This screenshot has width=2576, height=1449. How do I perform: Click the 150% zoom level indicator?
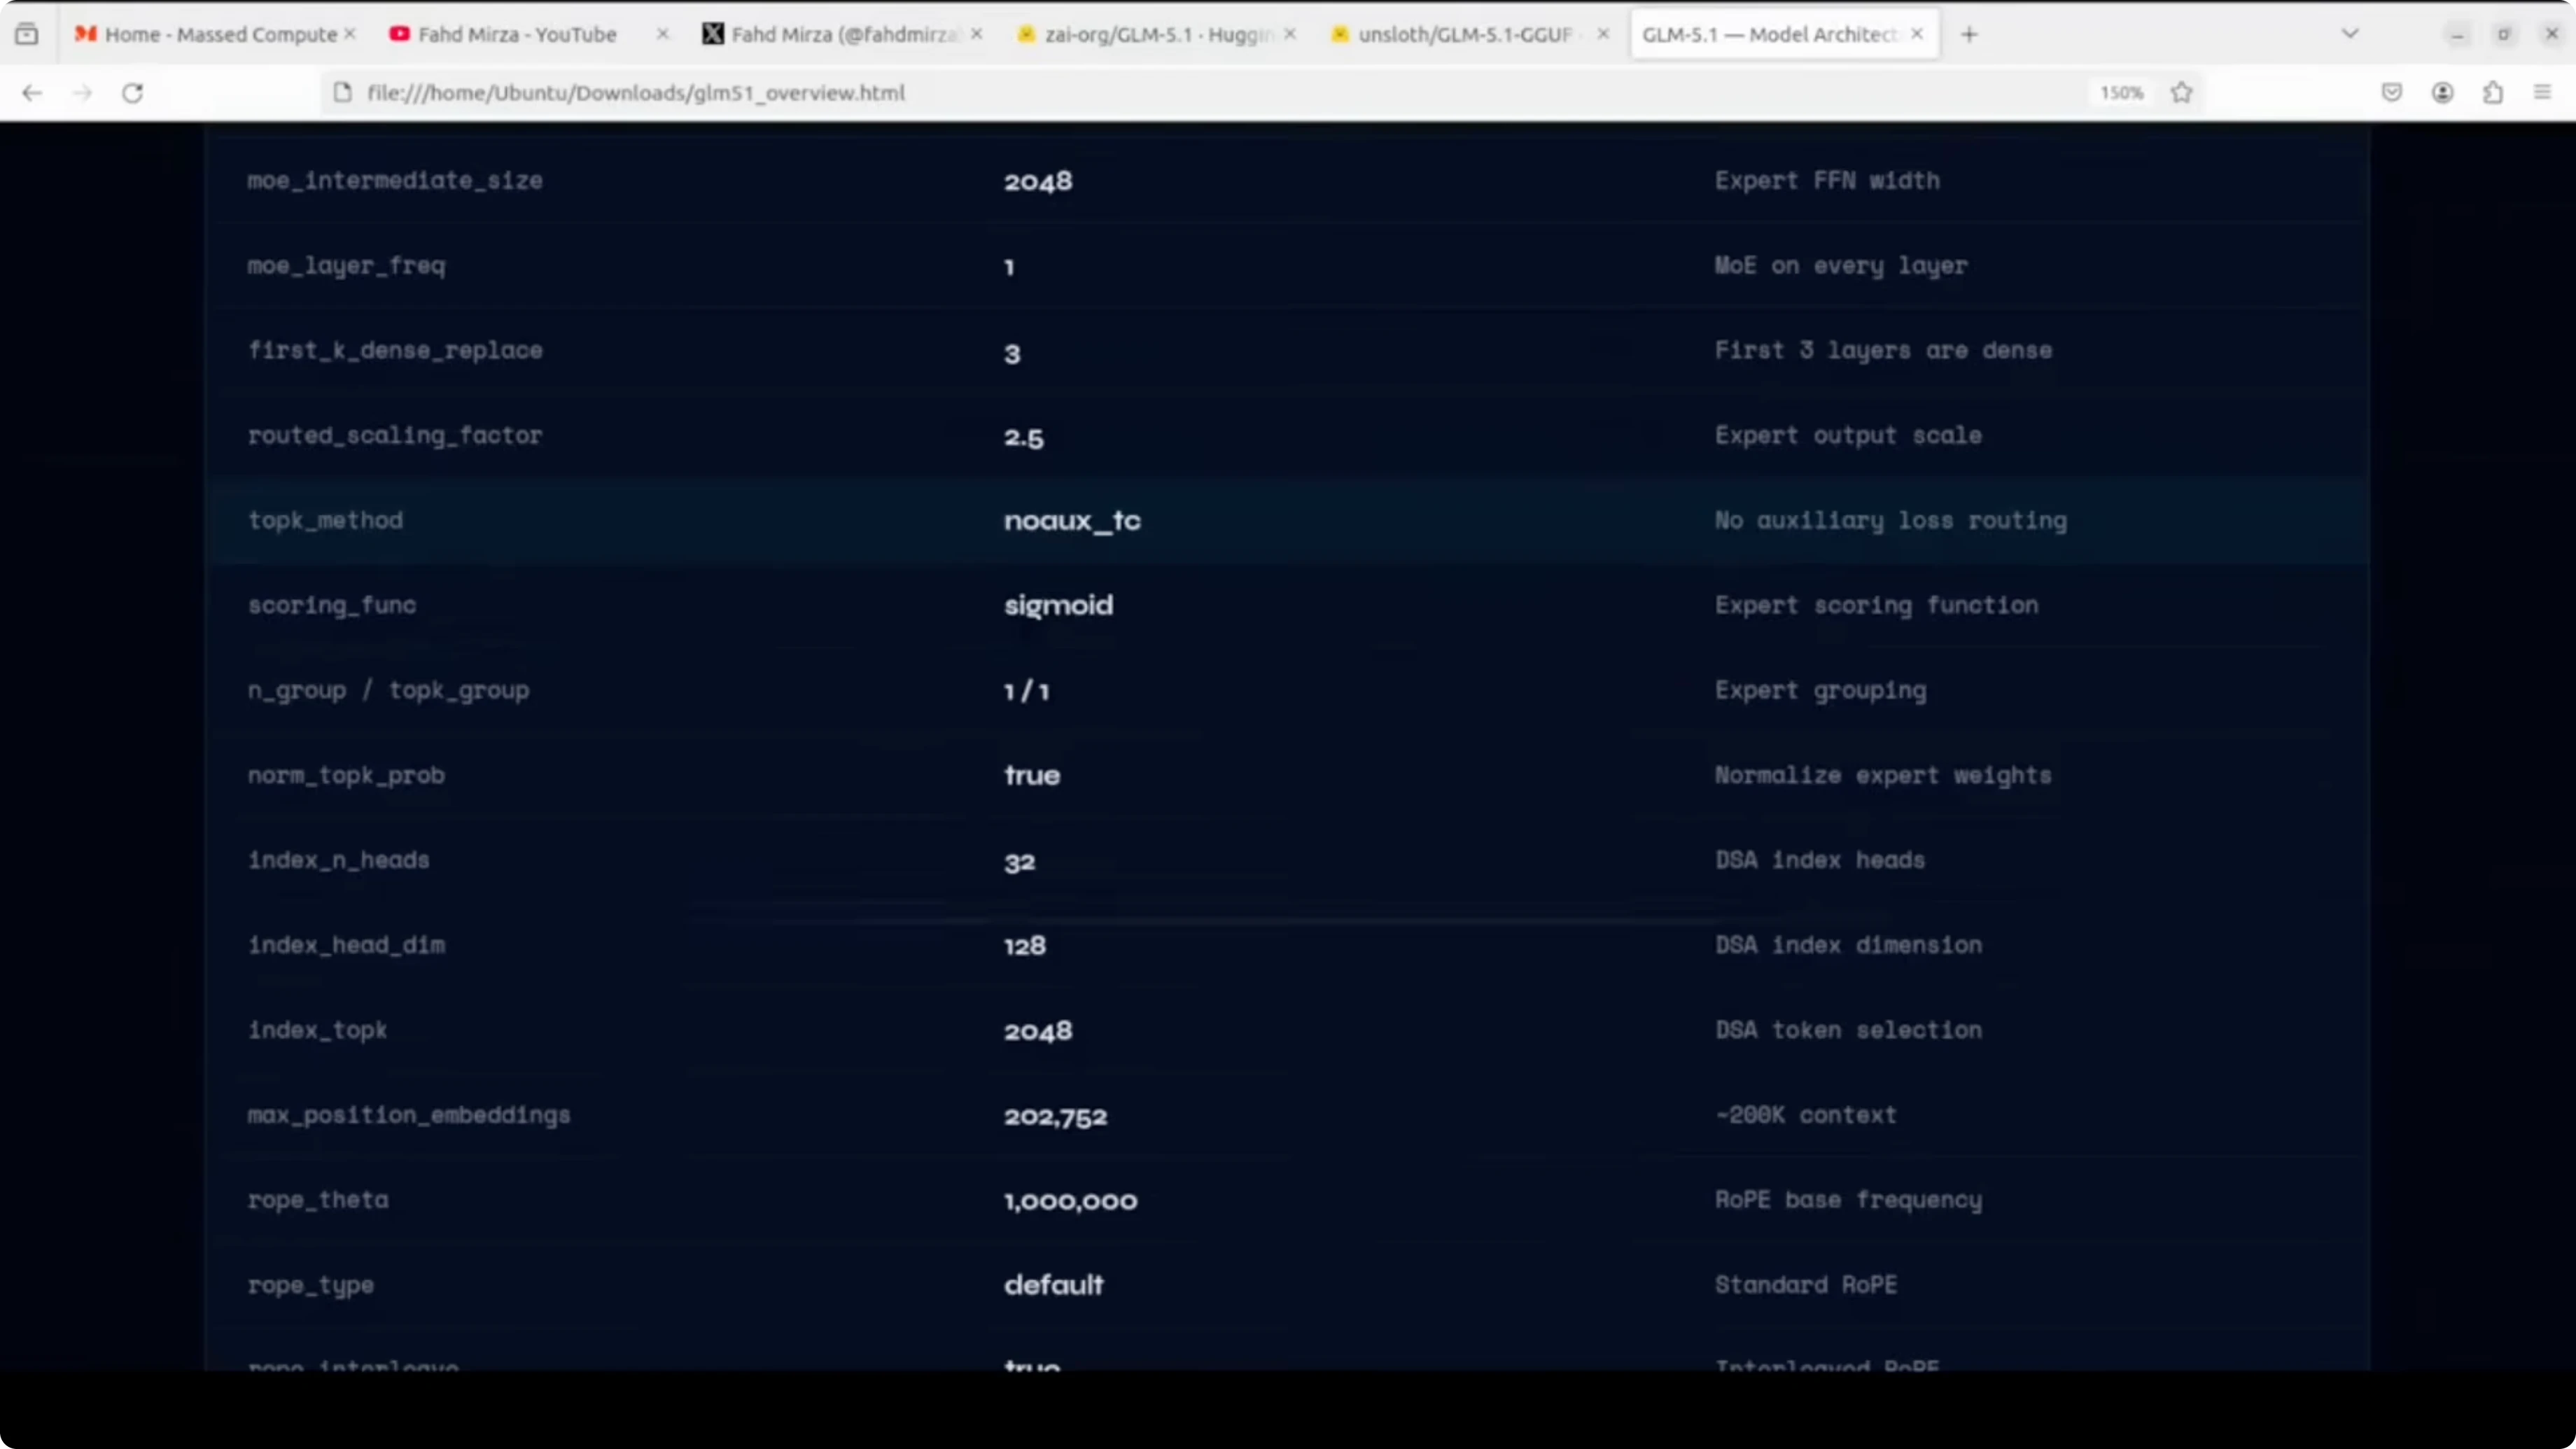click(2121, 93)
